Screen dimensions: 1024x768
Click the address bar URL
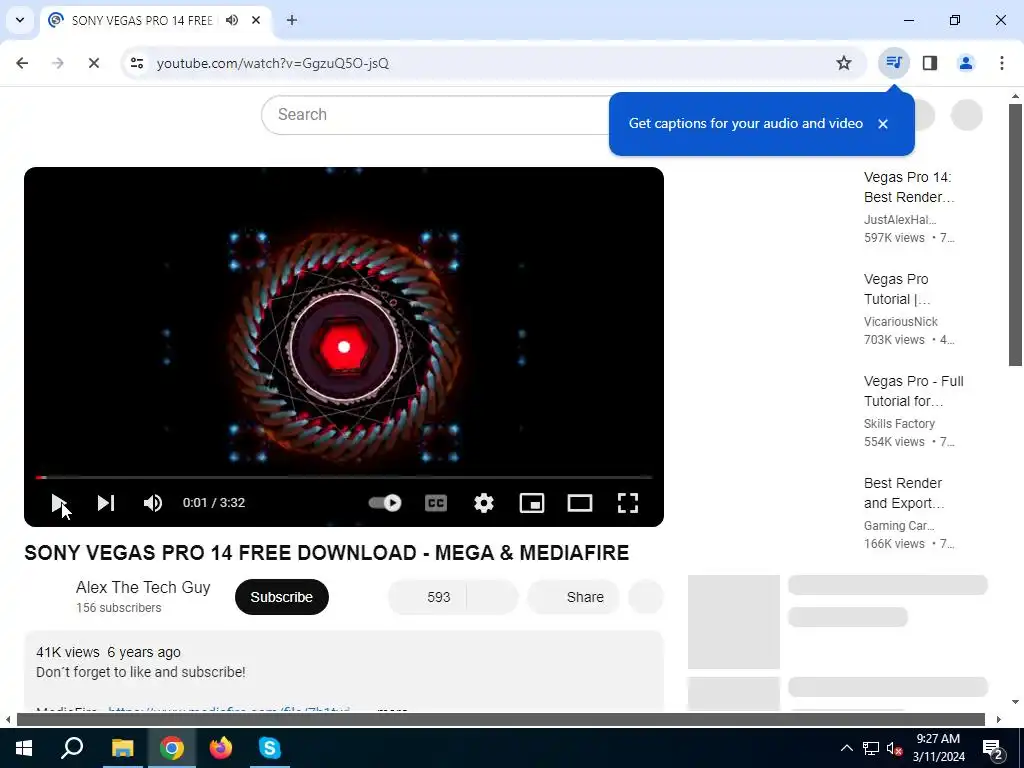(273, 63)
